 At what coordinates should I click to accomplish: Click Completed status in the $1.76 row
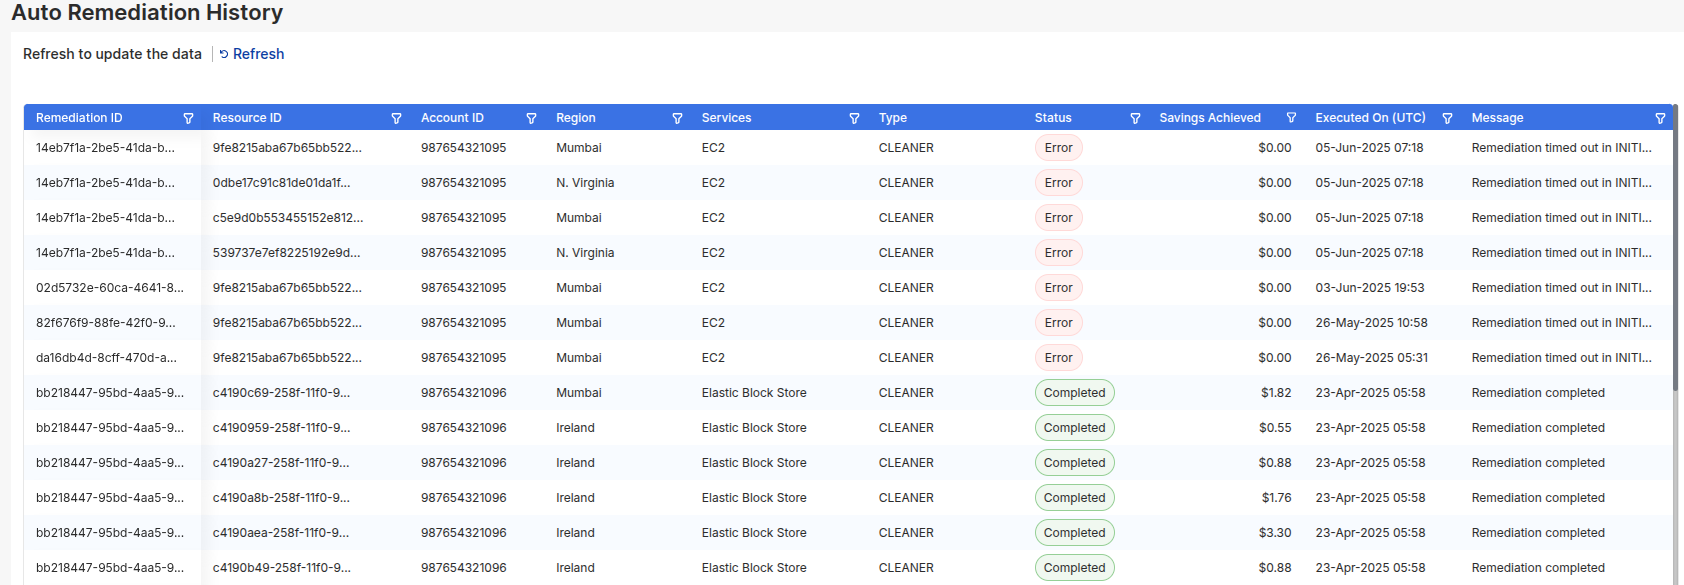[x=1074, y=498]
